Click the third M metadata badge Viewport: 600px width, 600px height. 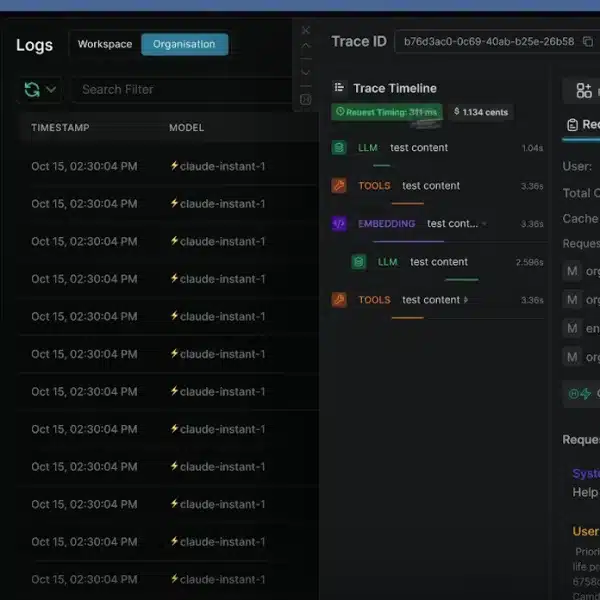pyautogui.click(x=572, y=328)
